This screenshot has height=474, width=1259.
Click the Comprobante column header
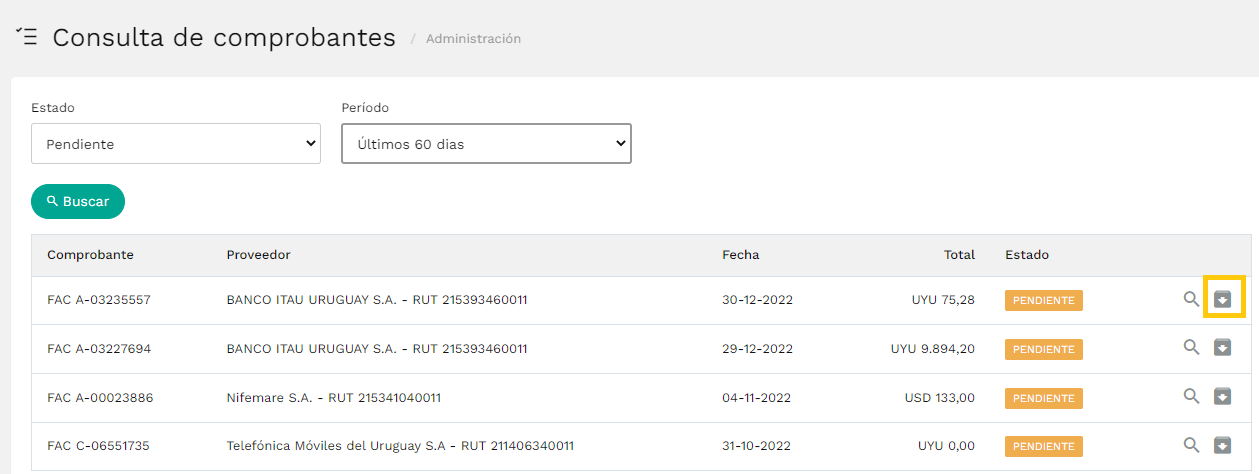point(90,255)
